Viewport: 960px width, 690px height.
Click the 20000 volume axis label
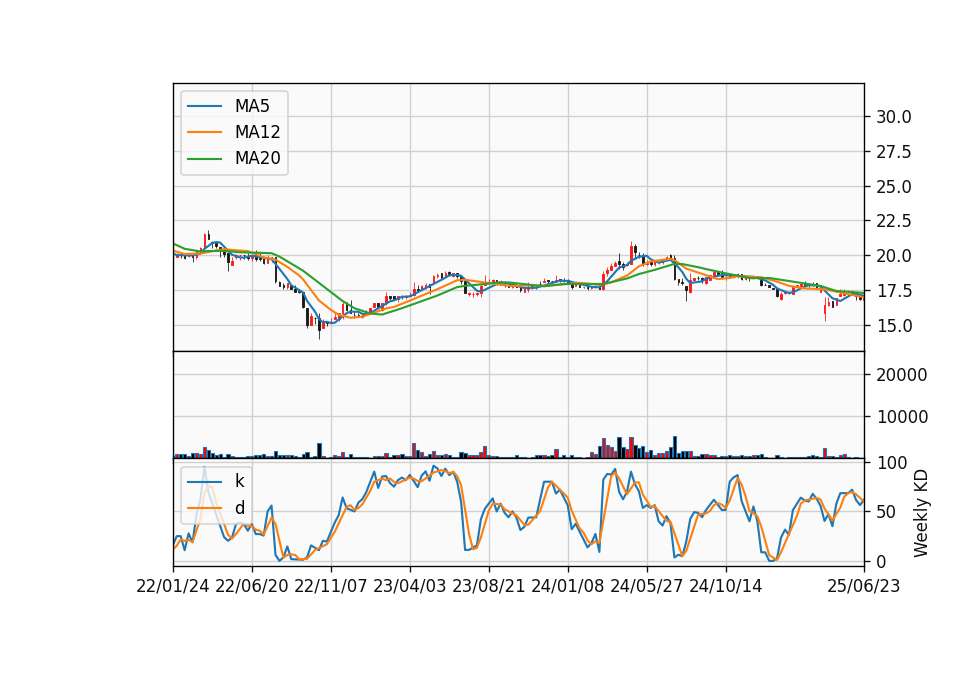point(902,375)
